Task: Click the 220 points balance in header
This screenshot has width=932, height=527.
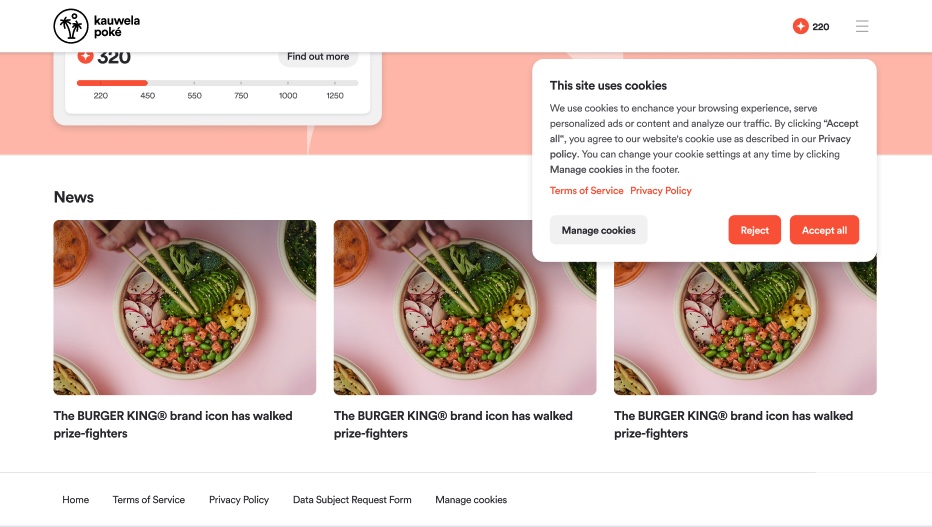Action: pos(820,27)
